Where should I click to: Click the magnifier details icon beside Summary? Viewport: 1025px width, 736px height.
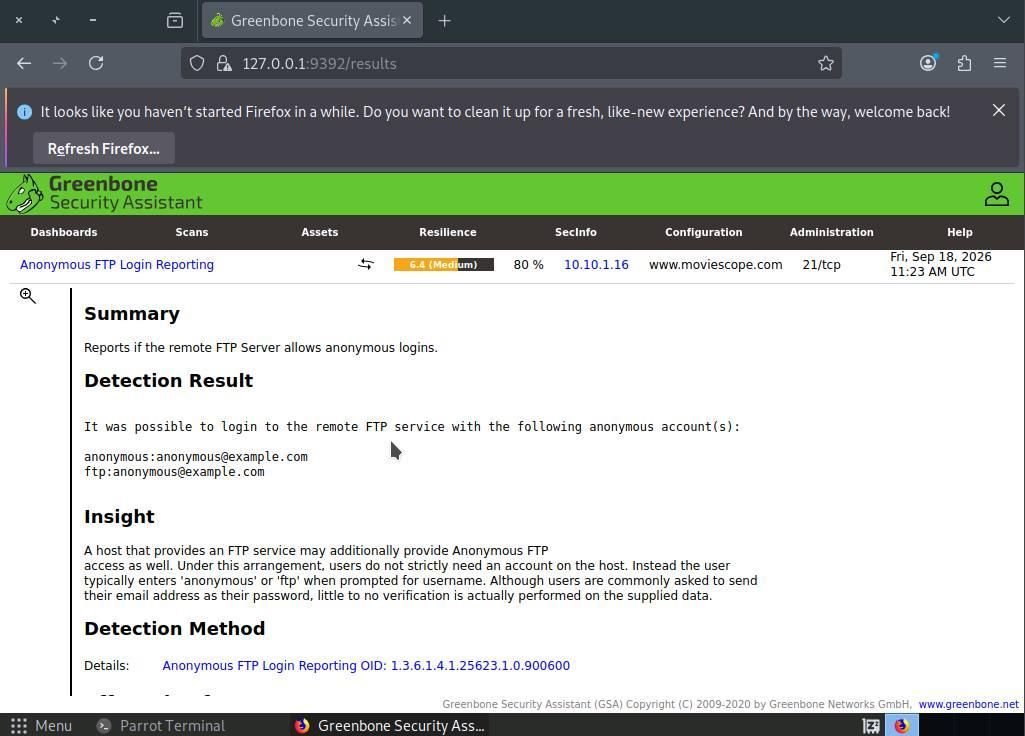pyautogui.click(x=27, y=295)
